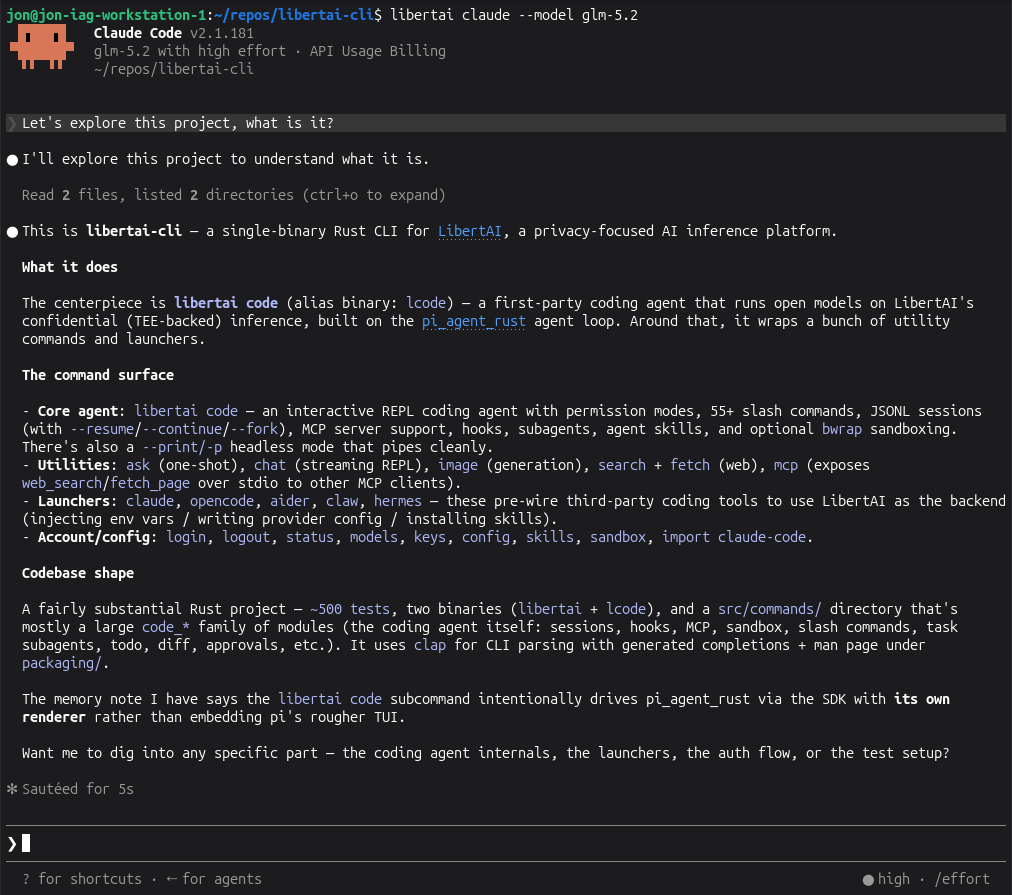Click the 'status' account command
This screenshot has height=895, width=1012.
tap(309, 537)
